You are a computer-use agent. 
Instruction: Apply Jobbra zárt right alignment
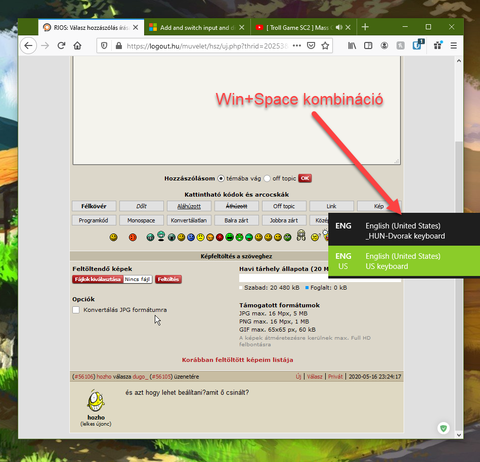click(x=284, y=220)
